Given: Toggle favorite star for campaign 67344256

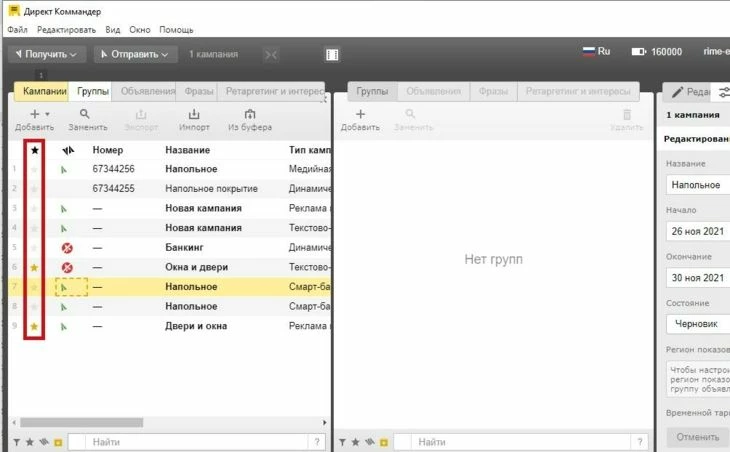Looking at the screenshot, I should 34,169.
